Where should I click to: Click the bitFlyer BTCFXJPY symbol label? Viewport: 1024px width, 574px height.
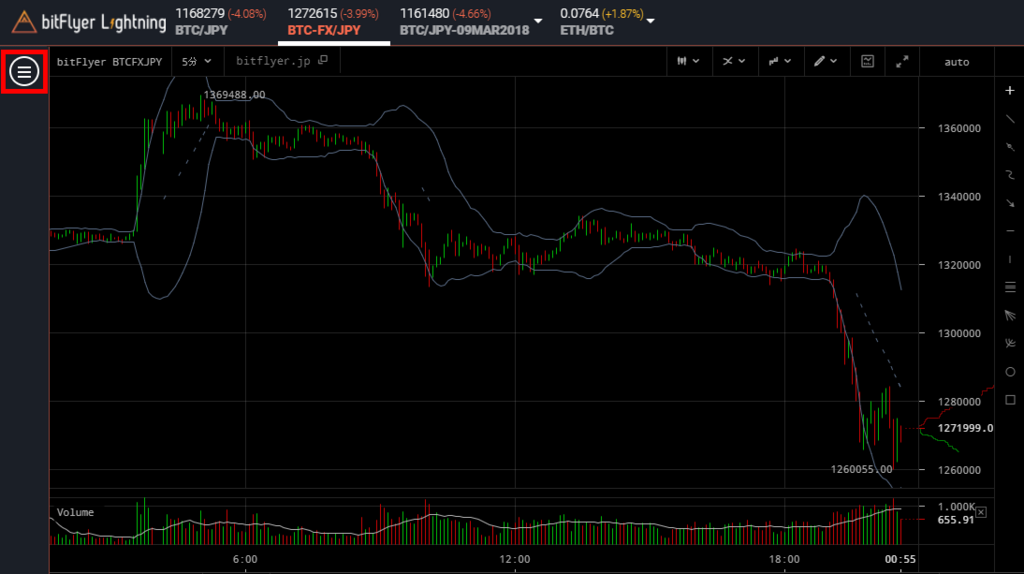[109, 62]
